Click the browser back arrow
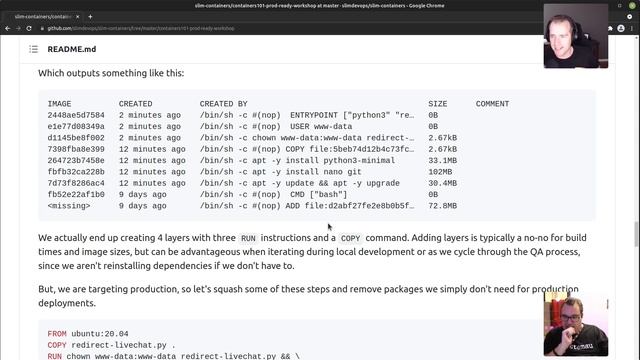 point(7,29)
